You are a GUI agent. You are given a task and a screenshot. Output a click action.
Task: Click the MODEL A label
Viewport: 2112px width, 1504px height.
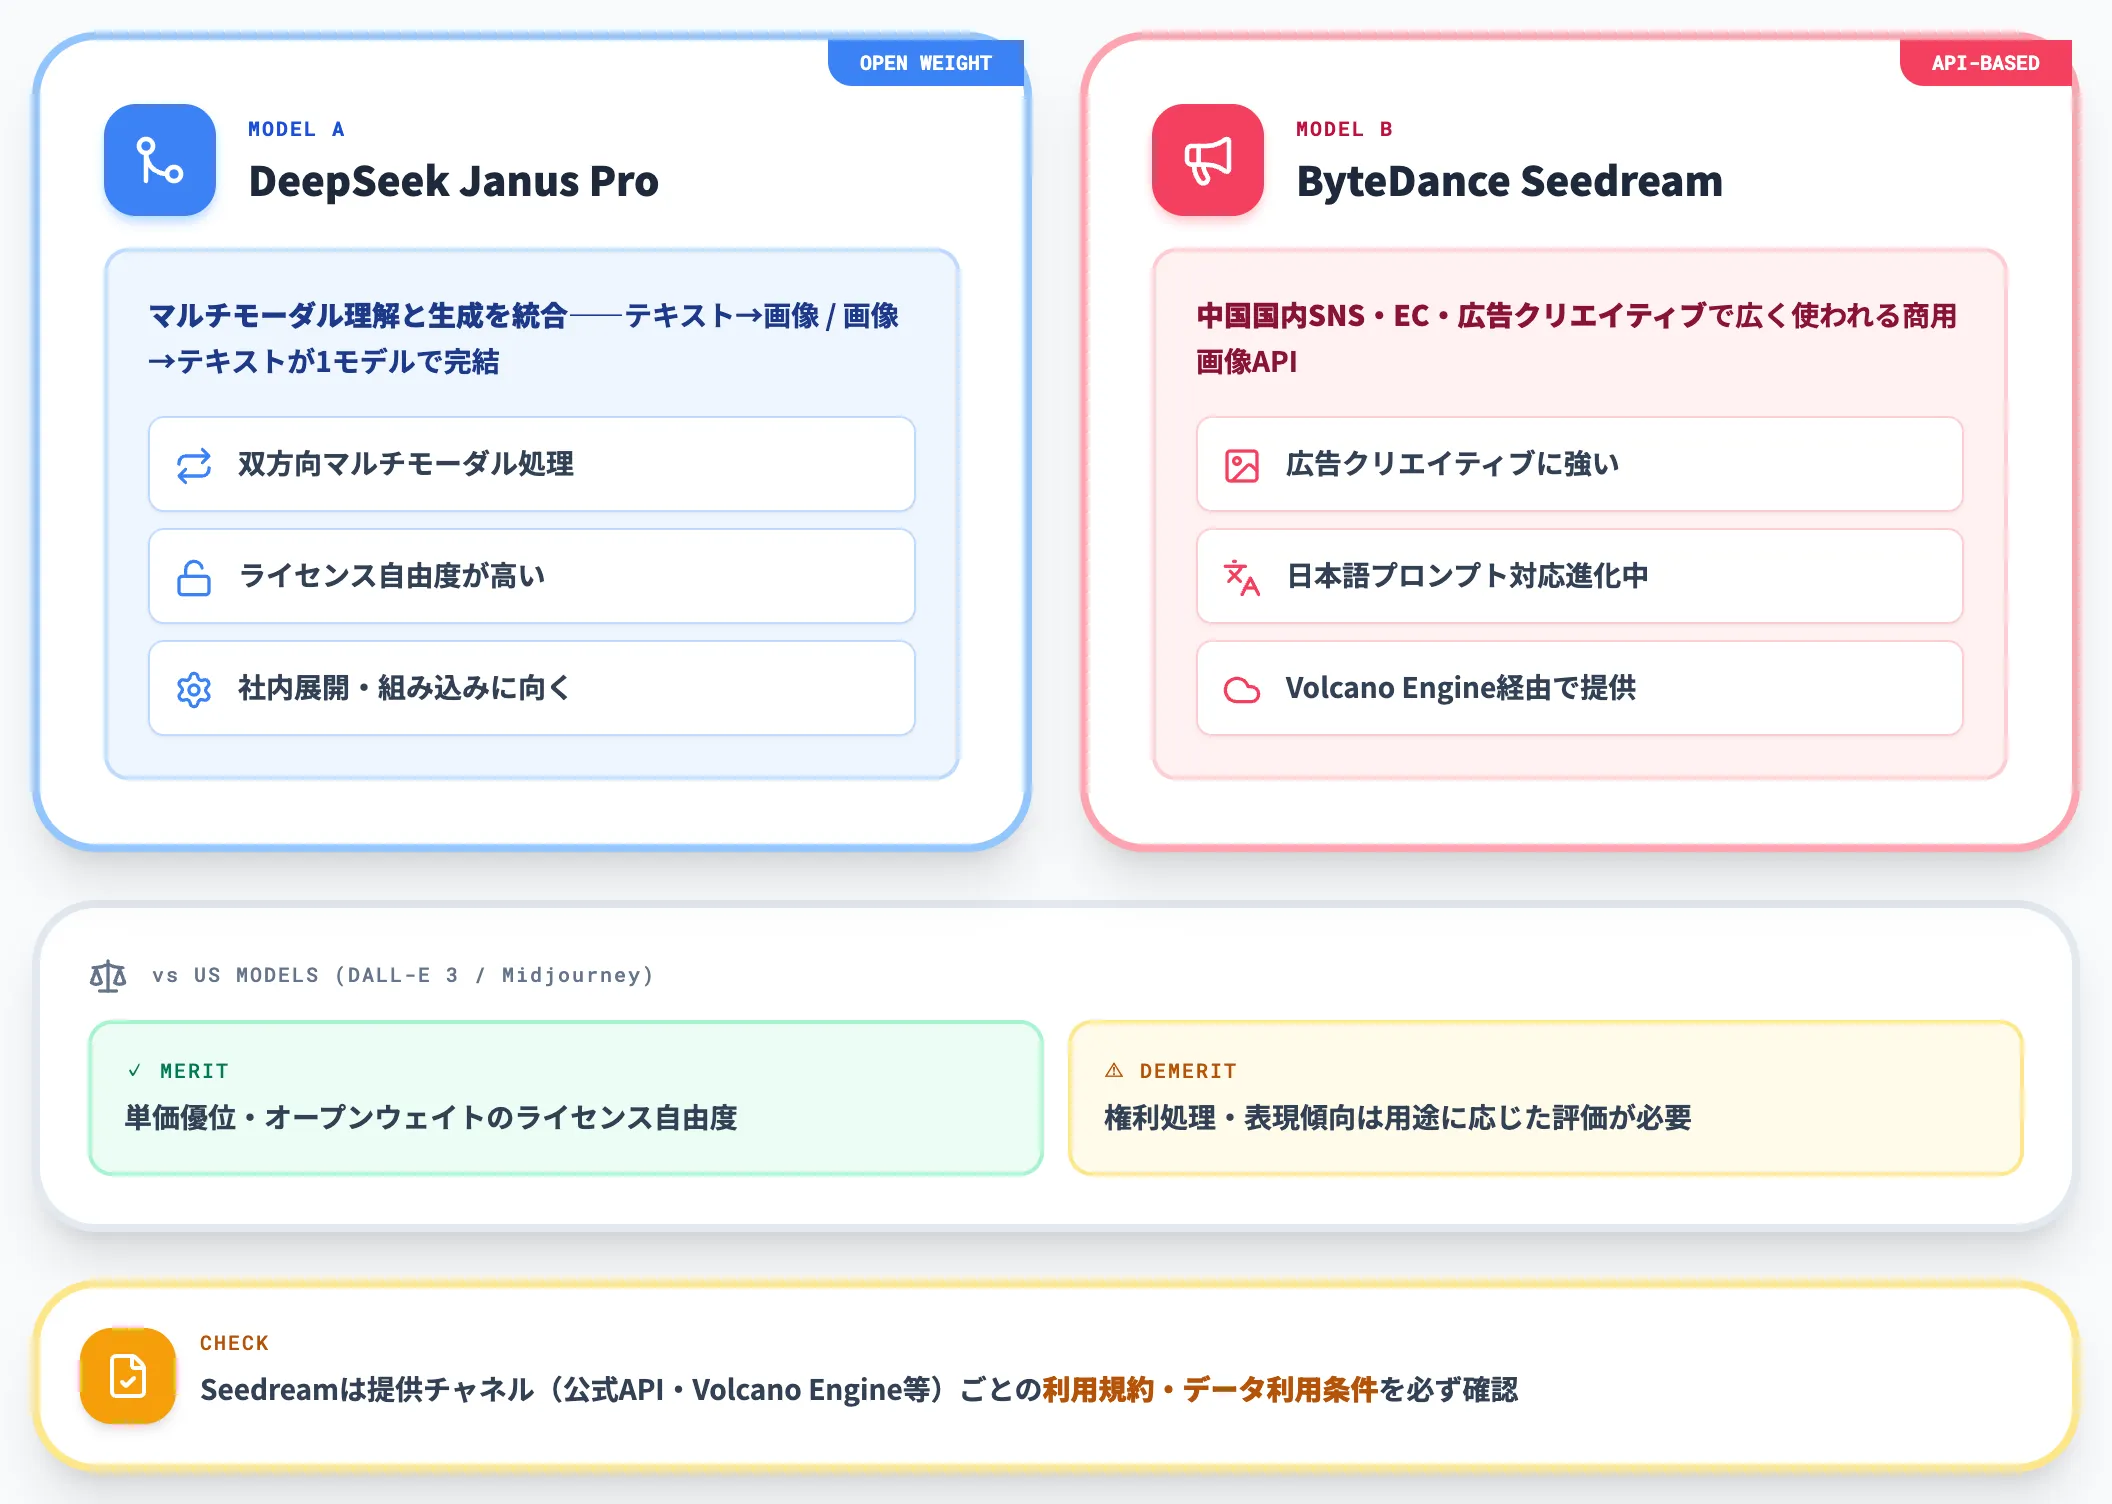click(296, 129)
